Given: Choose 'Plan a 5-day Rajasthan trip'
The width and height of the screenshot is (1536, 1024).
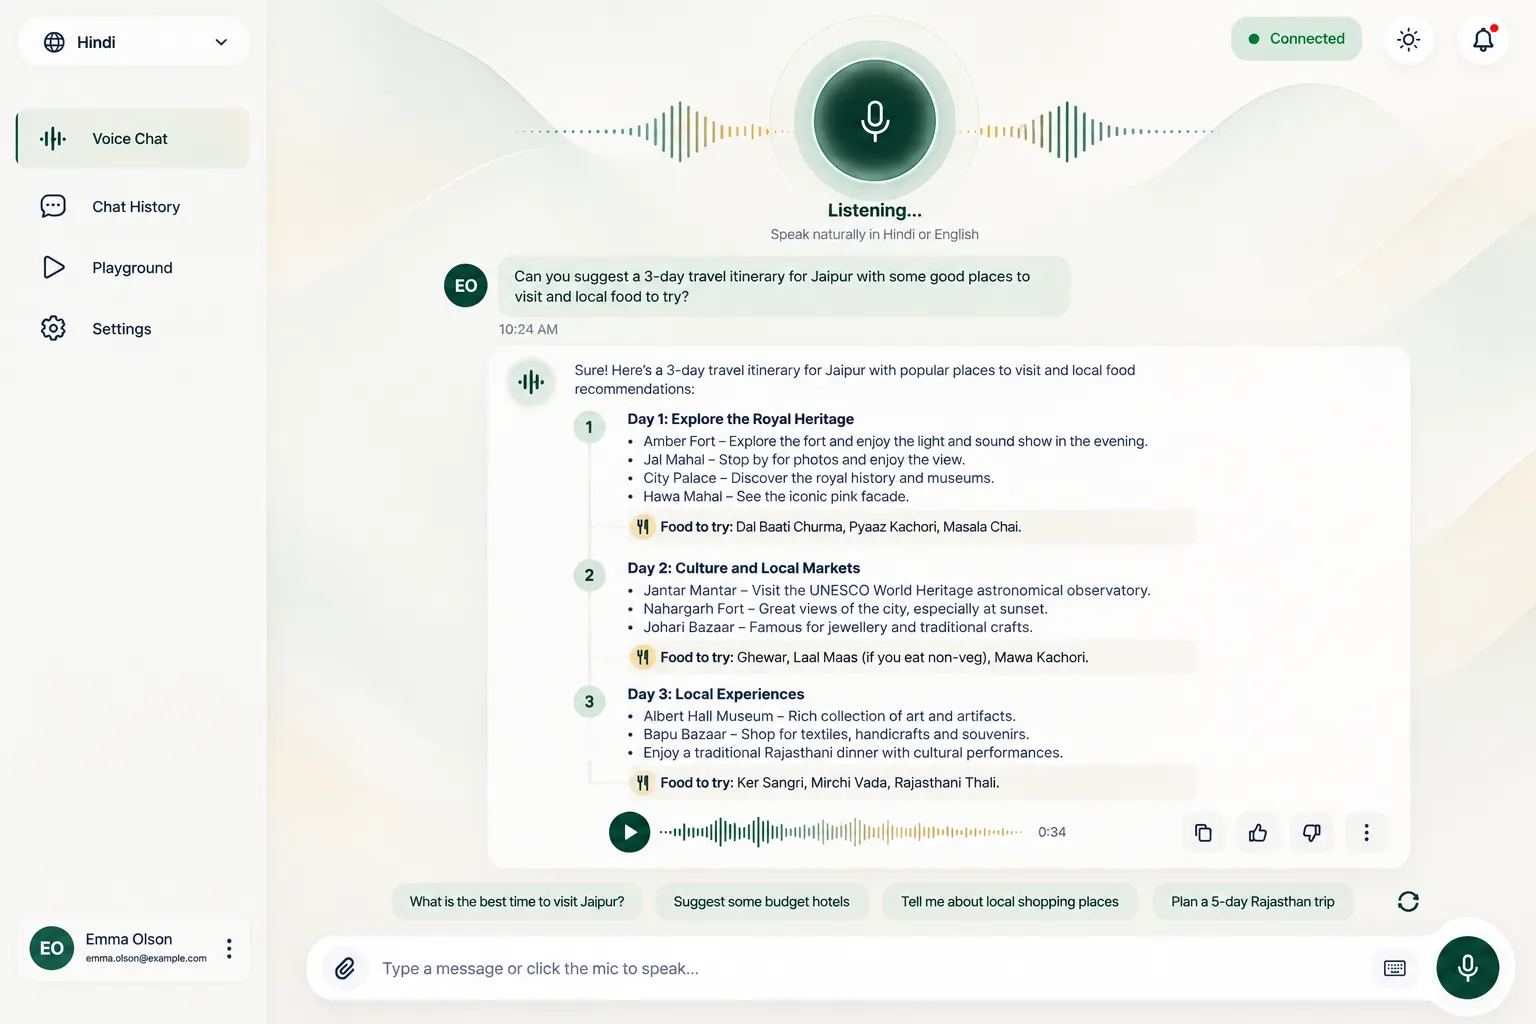Looking at the screenshot, I should coord(1253,901).
